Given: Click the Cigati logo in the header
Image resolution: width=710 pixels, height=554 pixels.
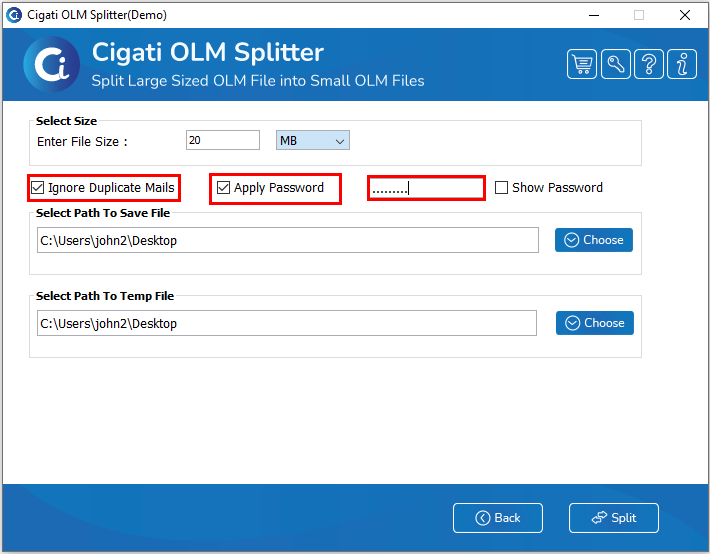Looking at the screenshot, I should [x=52, y=64].
